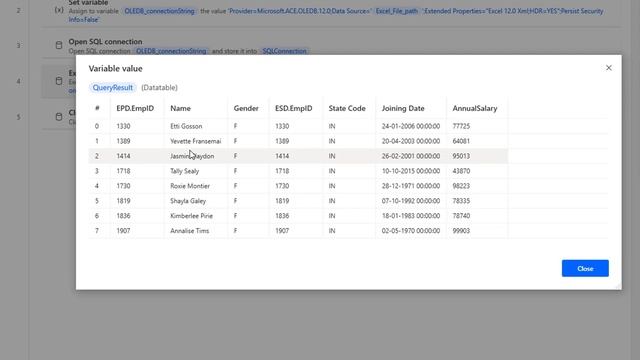Click the Gender column header
640x360 pixels.
coord(246,108)
